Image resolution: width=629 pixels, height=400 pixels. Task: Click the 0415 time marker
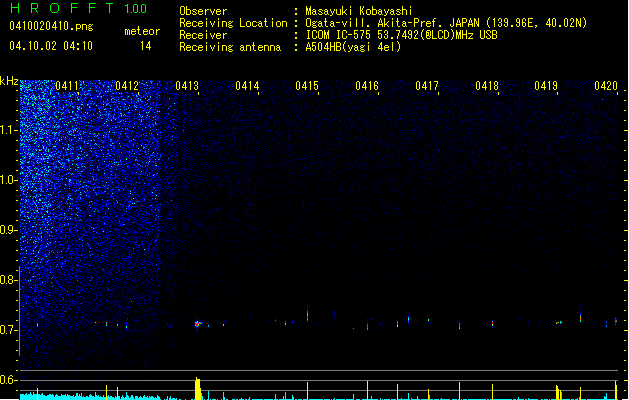click(307, 86)
